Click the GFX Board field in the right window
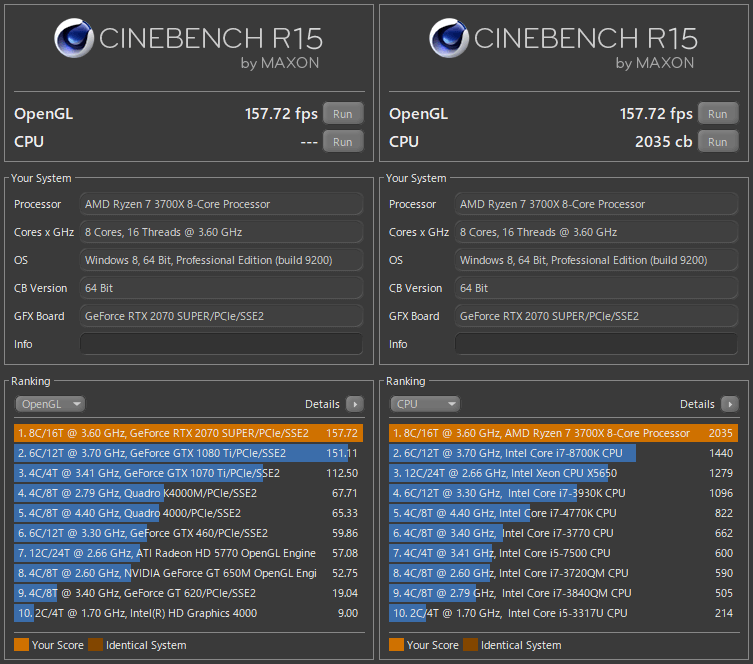 point(596,316)
